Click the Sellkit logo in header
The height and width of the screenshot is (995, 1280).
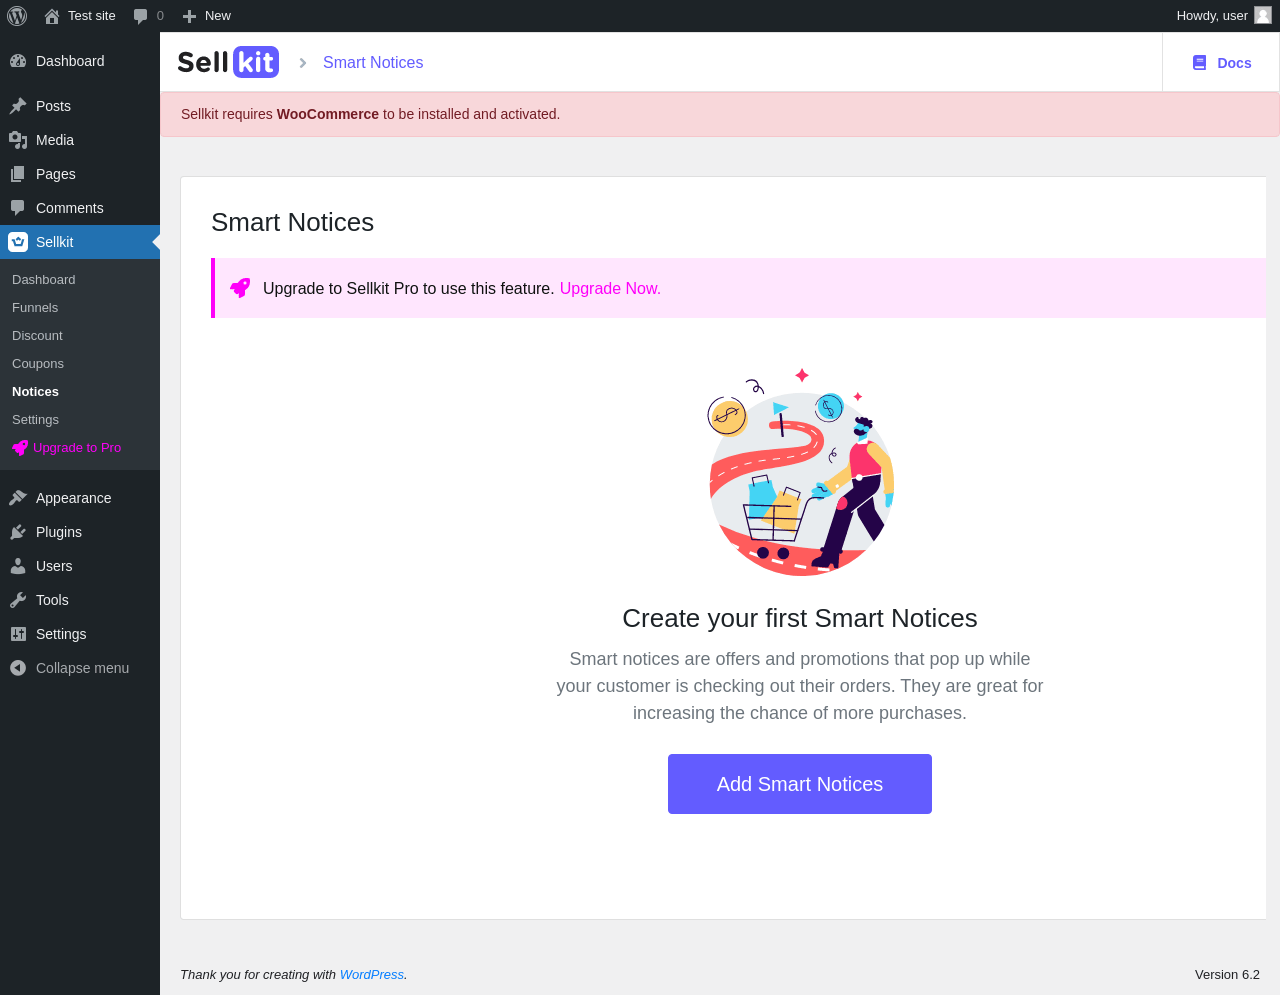(228, 62)
